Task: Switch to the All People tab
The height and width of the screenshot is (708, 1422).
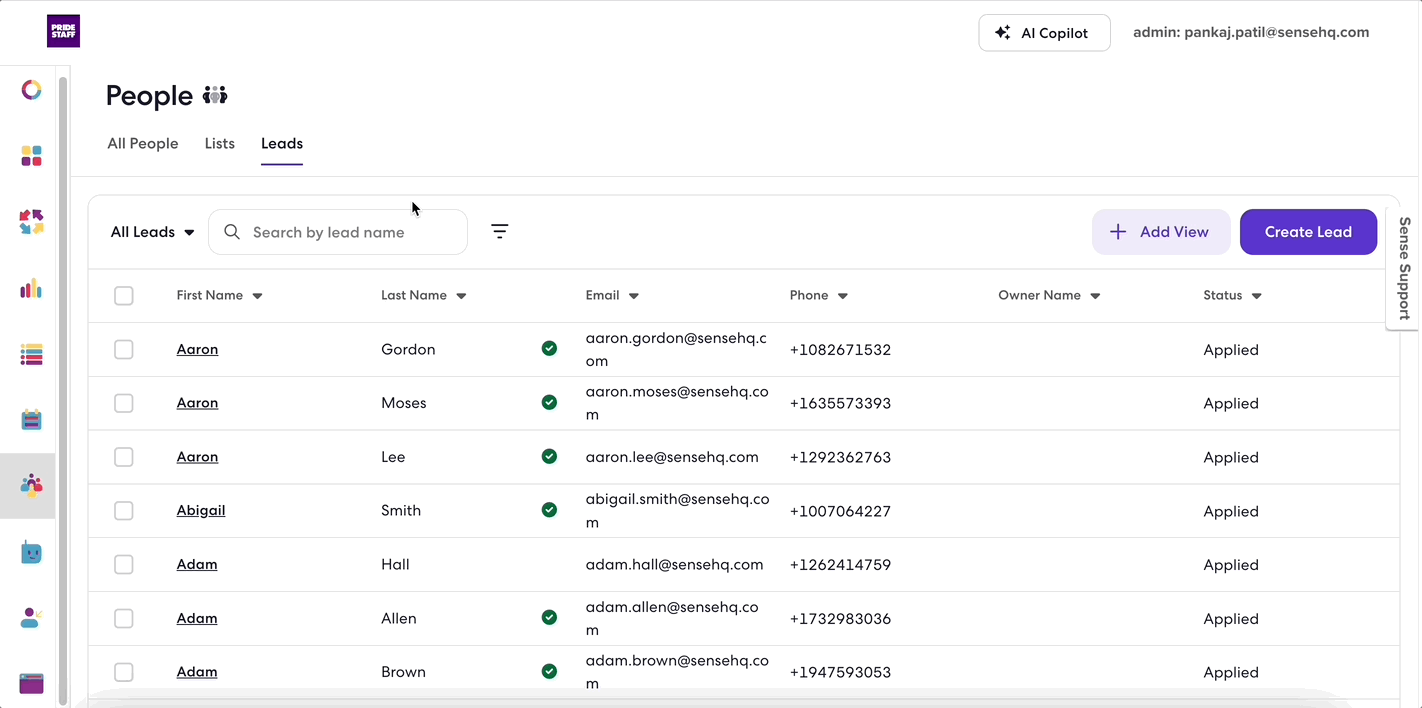Action: click(x=143, y=143)
